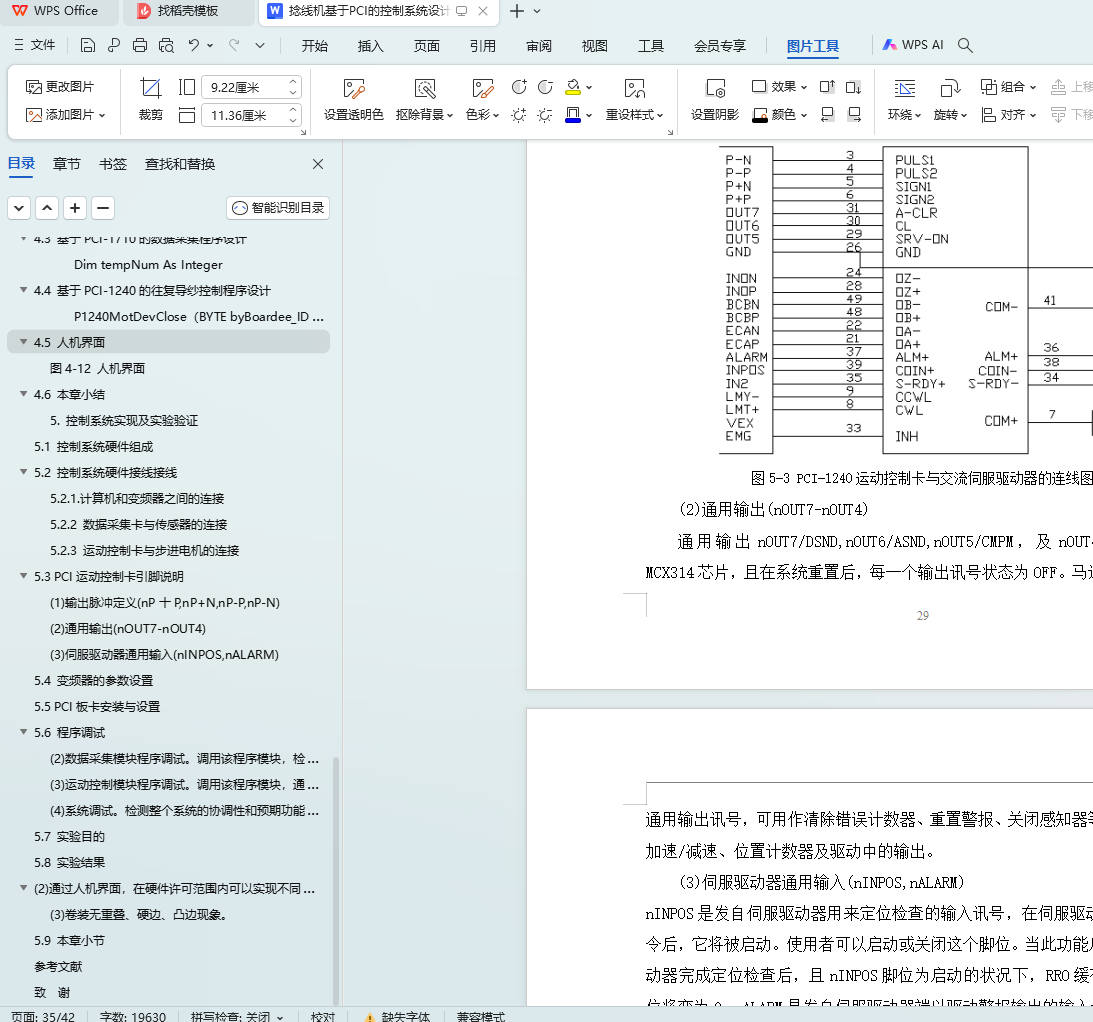This screenshot has height=1022, width=1093.
Task: Click the Save document icon
Action: (x=88, y=45)
